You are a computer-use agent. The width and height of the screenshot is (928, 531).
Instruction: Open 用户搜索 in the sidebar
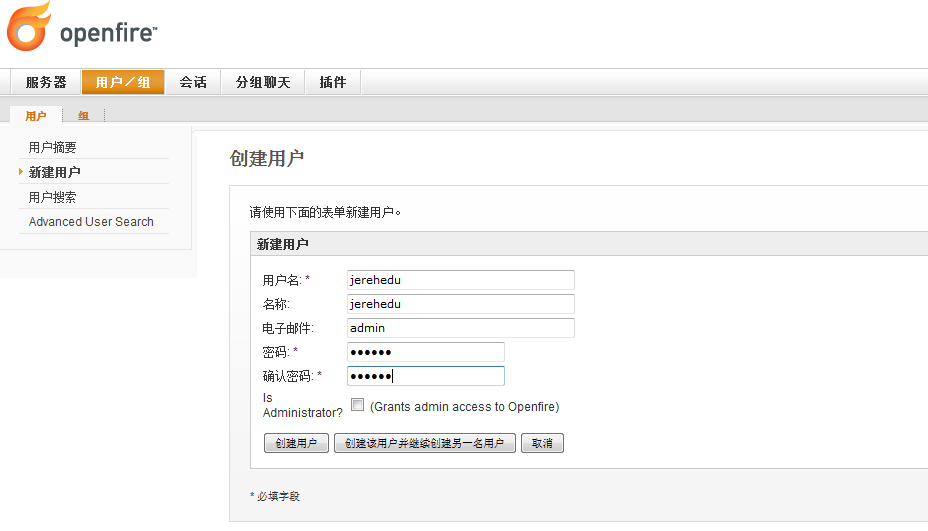[53, 197]
